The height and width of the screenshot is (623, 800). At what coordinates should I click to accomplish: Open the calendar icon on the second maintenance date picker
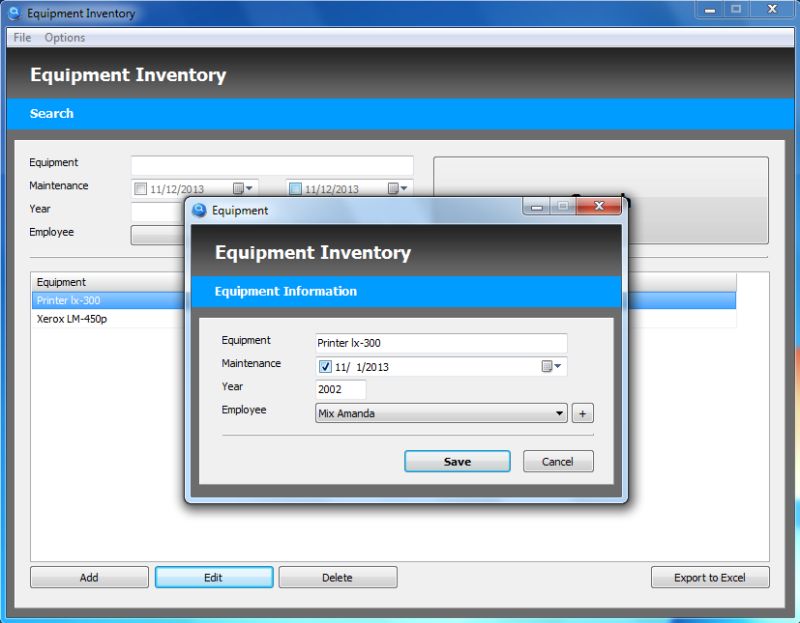[x=392, y=186]
